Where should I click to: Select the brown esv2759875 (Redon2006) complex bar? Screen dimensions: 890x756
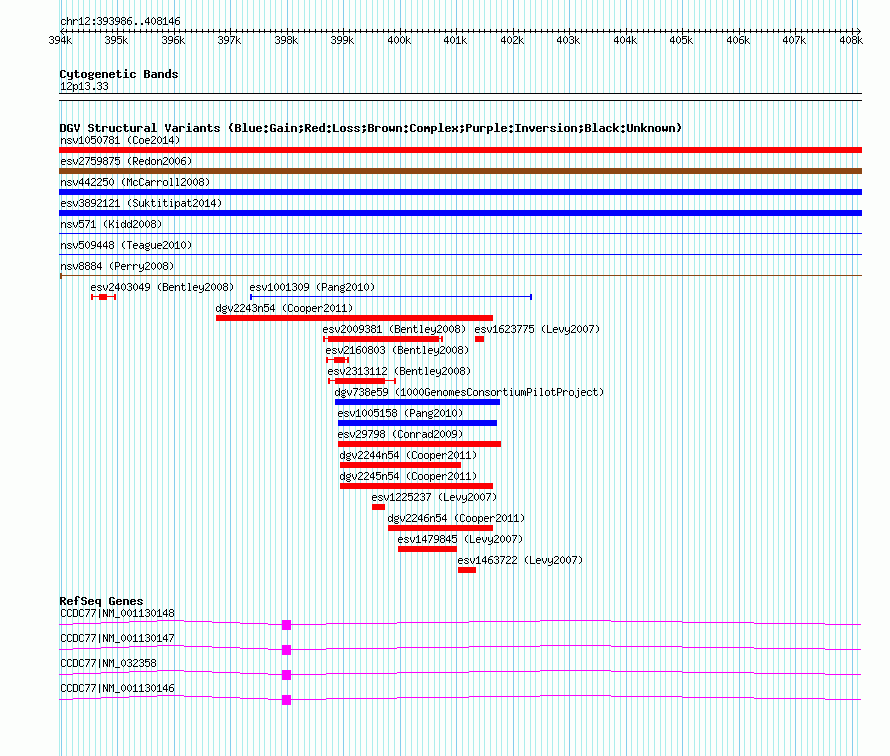pyautogui.click(x=460, y=171)
